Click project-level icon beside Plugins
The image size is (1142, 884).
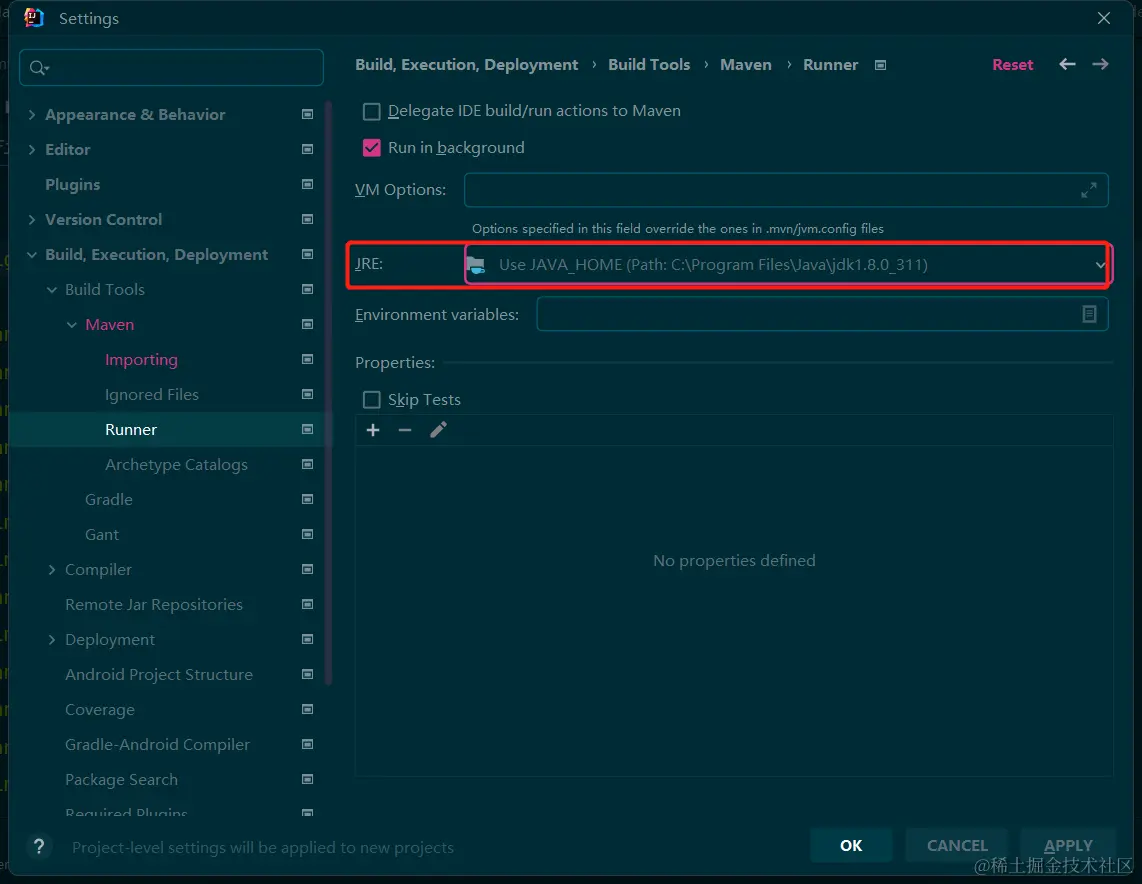[x=307, y=184]
